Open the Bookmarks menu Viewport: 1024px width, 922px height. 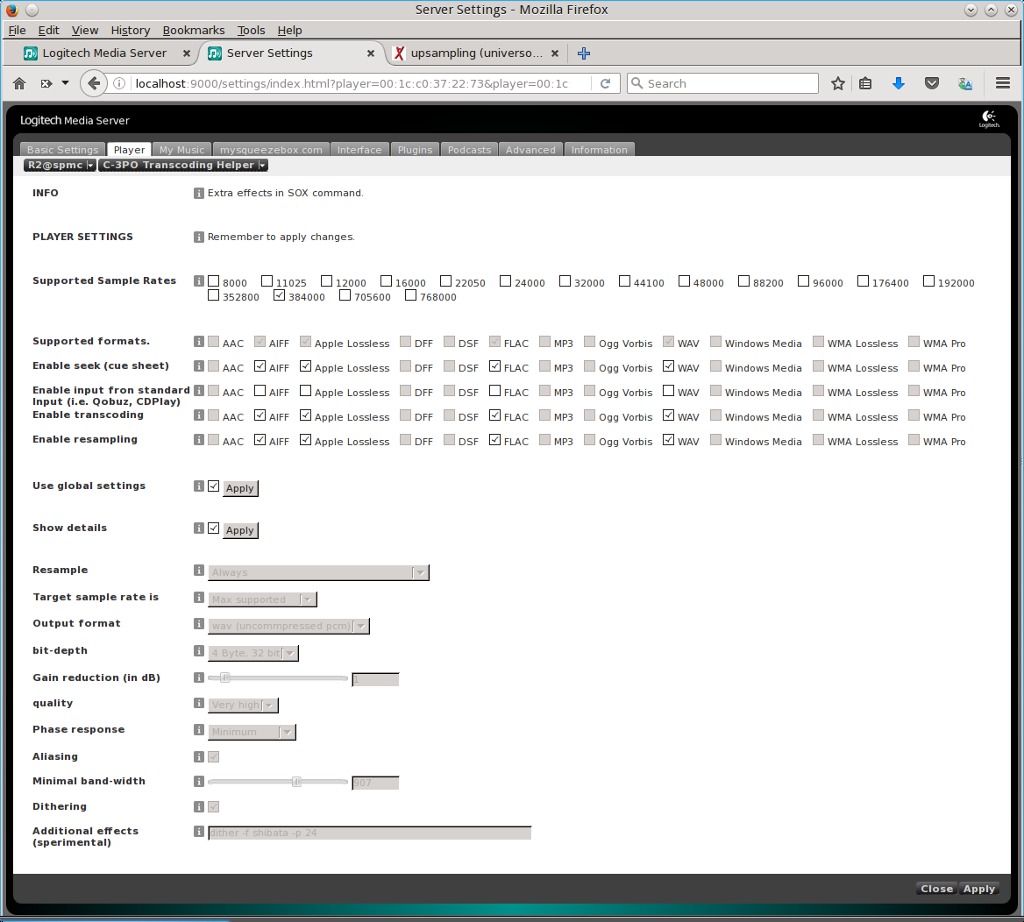pos(193,30)
